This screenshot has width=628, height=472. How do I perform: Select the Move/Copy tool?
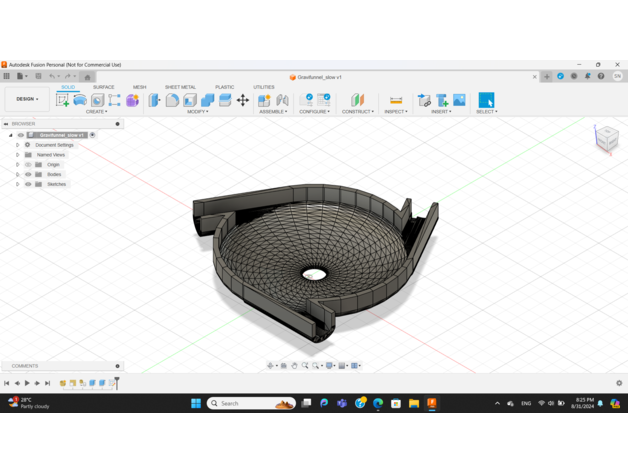click(x=243, y=100)
